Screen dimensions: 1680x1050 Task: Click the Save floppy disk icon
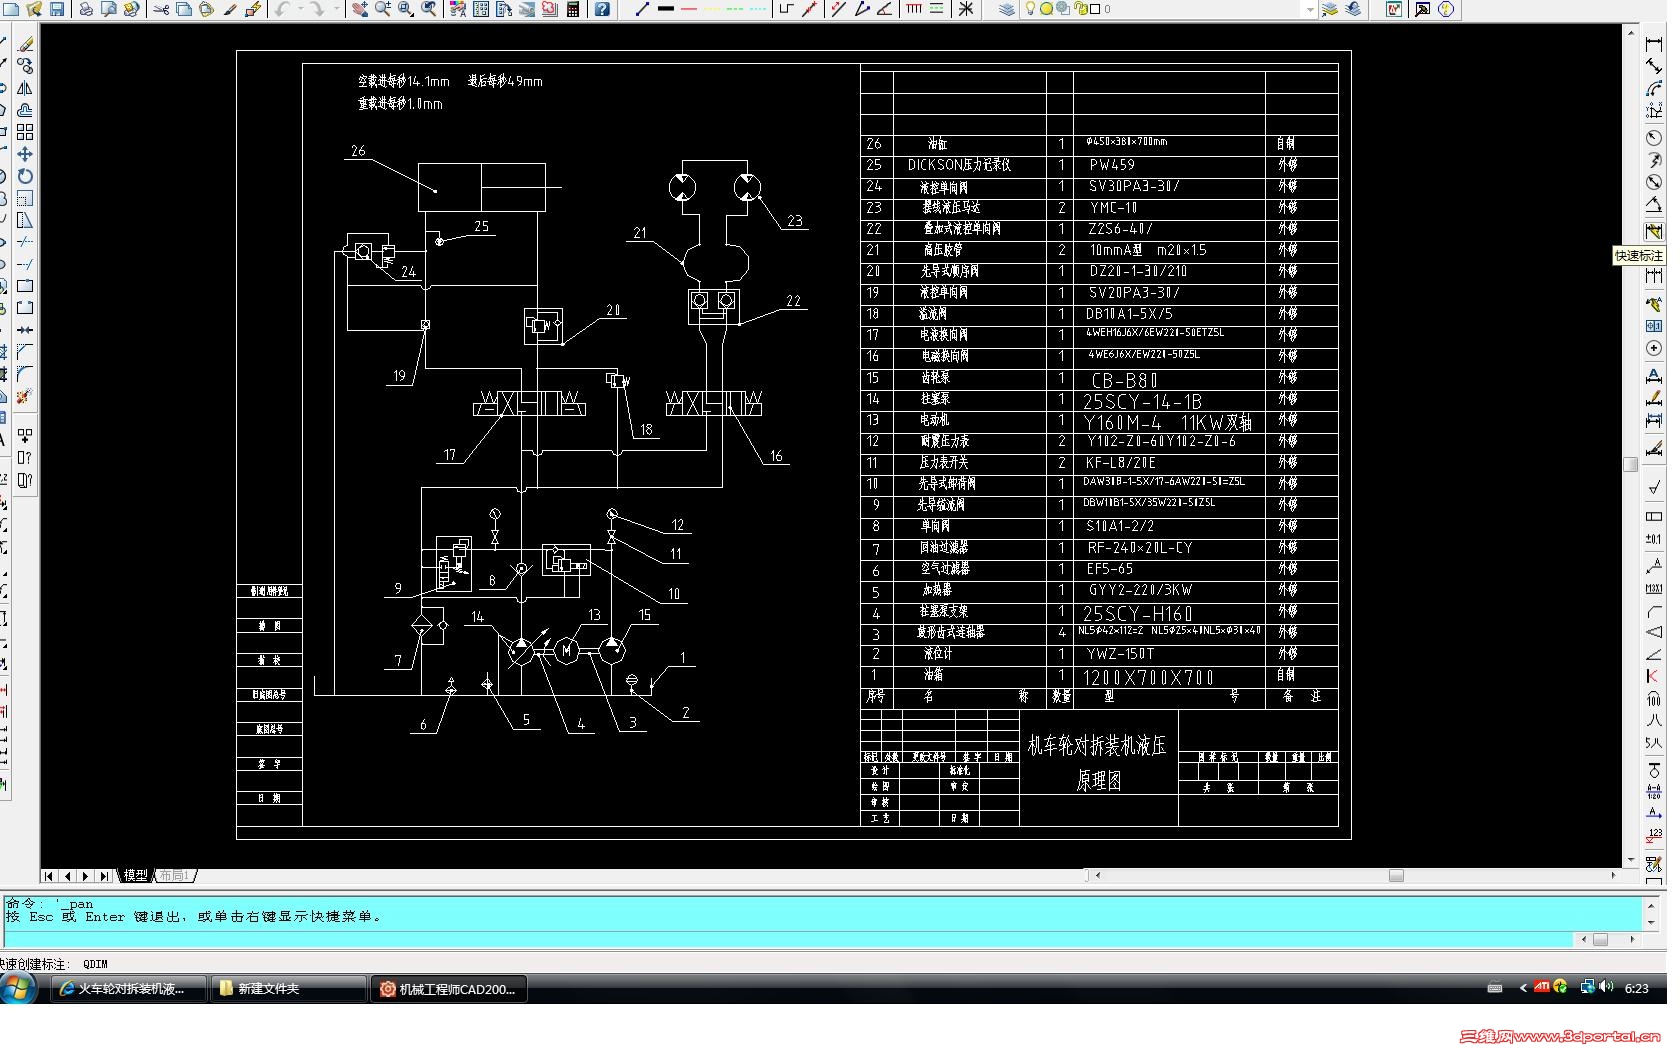(x=57, y=9)
